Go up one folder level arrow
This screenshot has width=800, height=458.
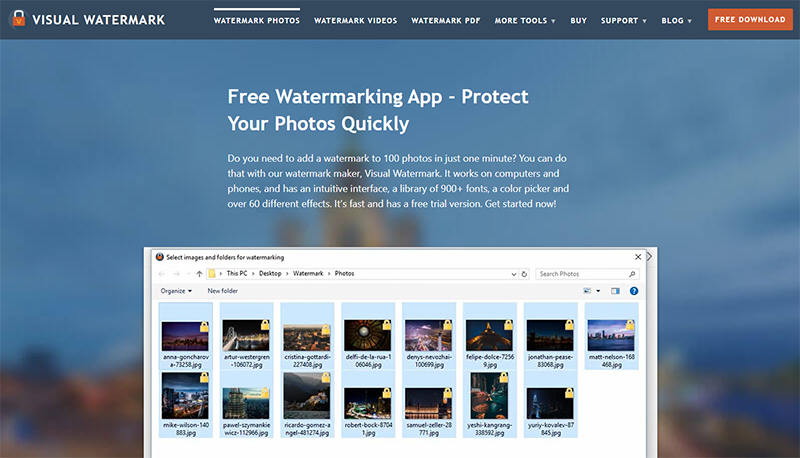199,274
